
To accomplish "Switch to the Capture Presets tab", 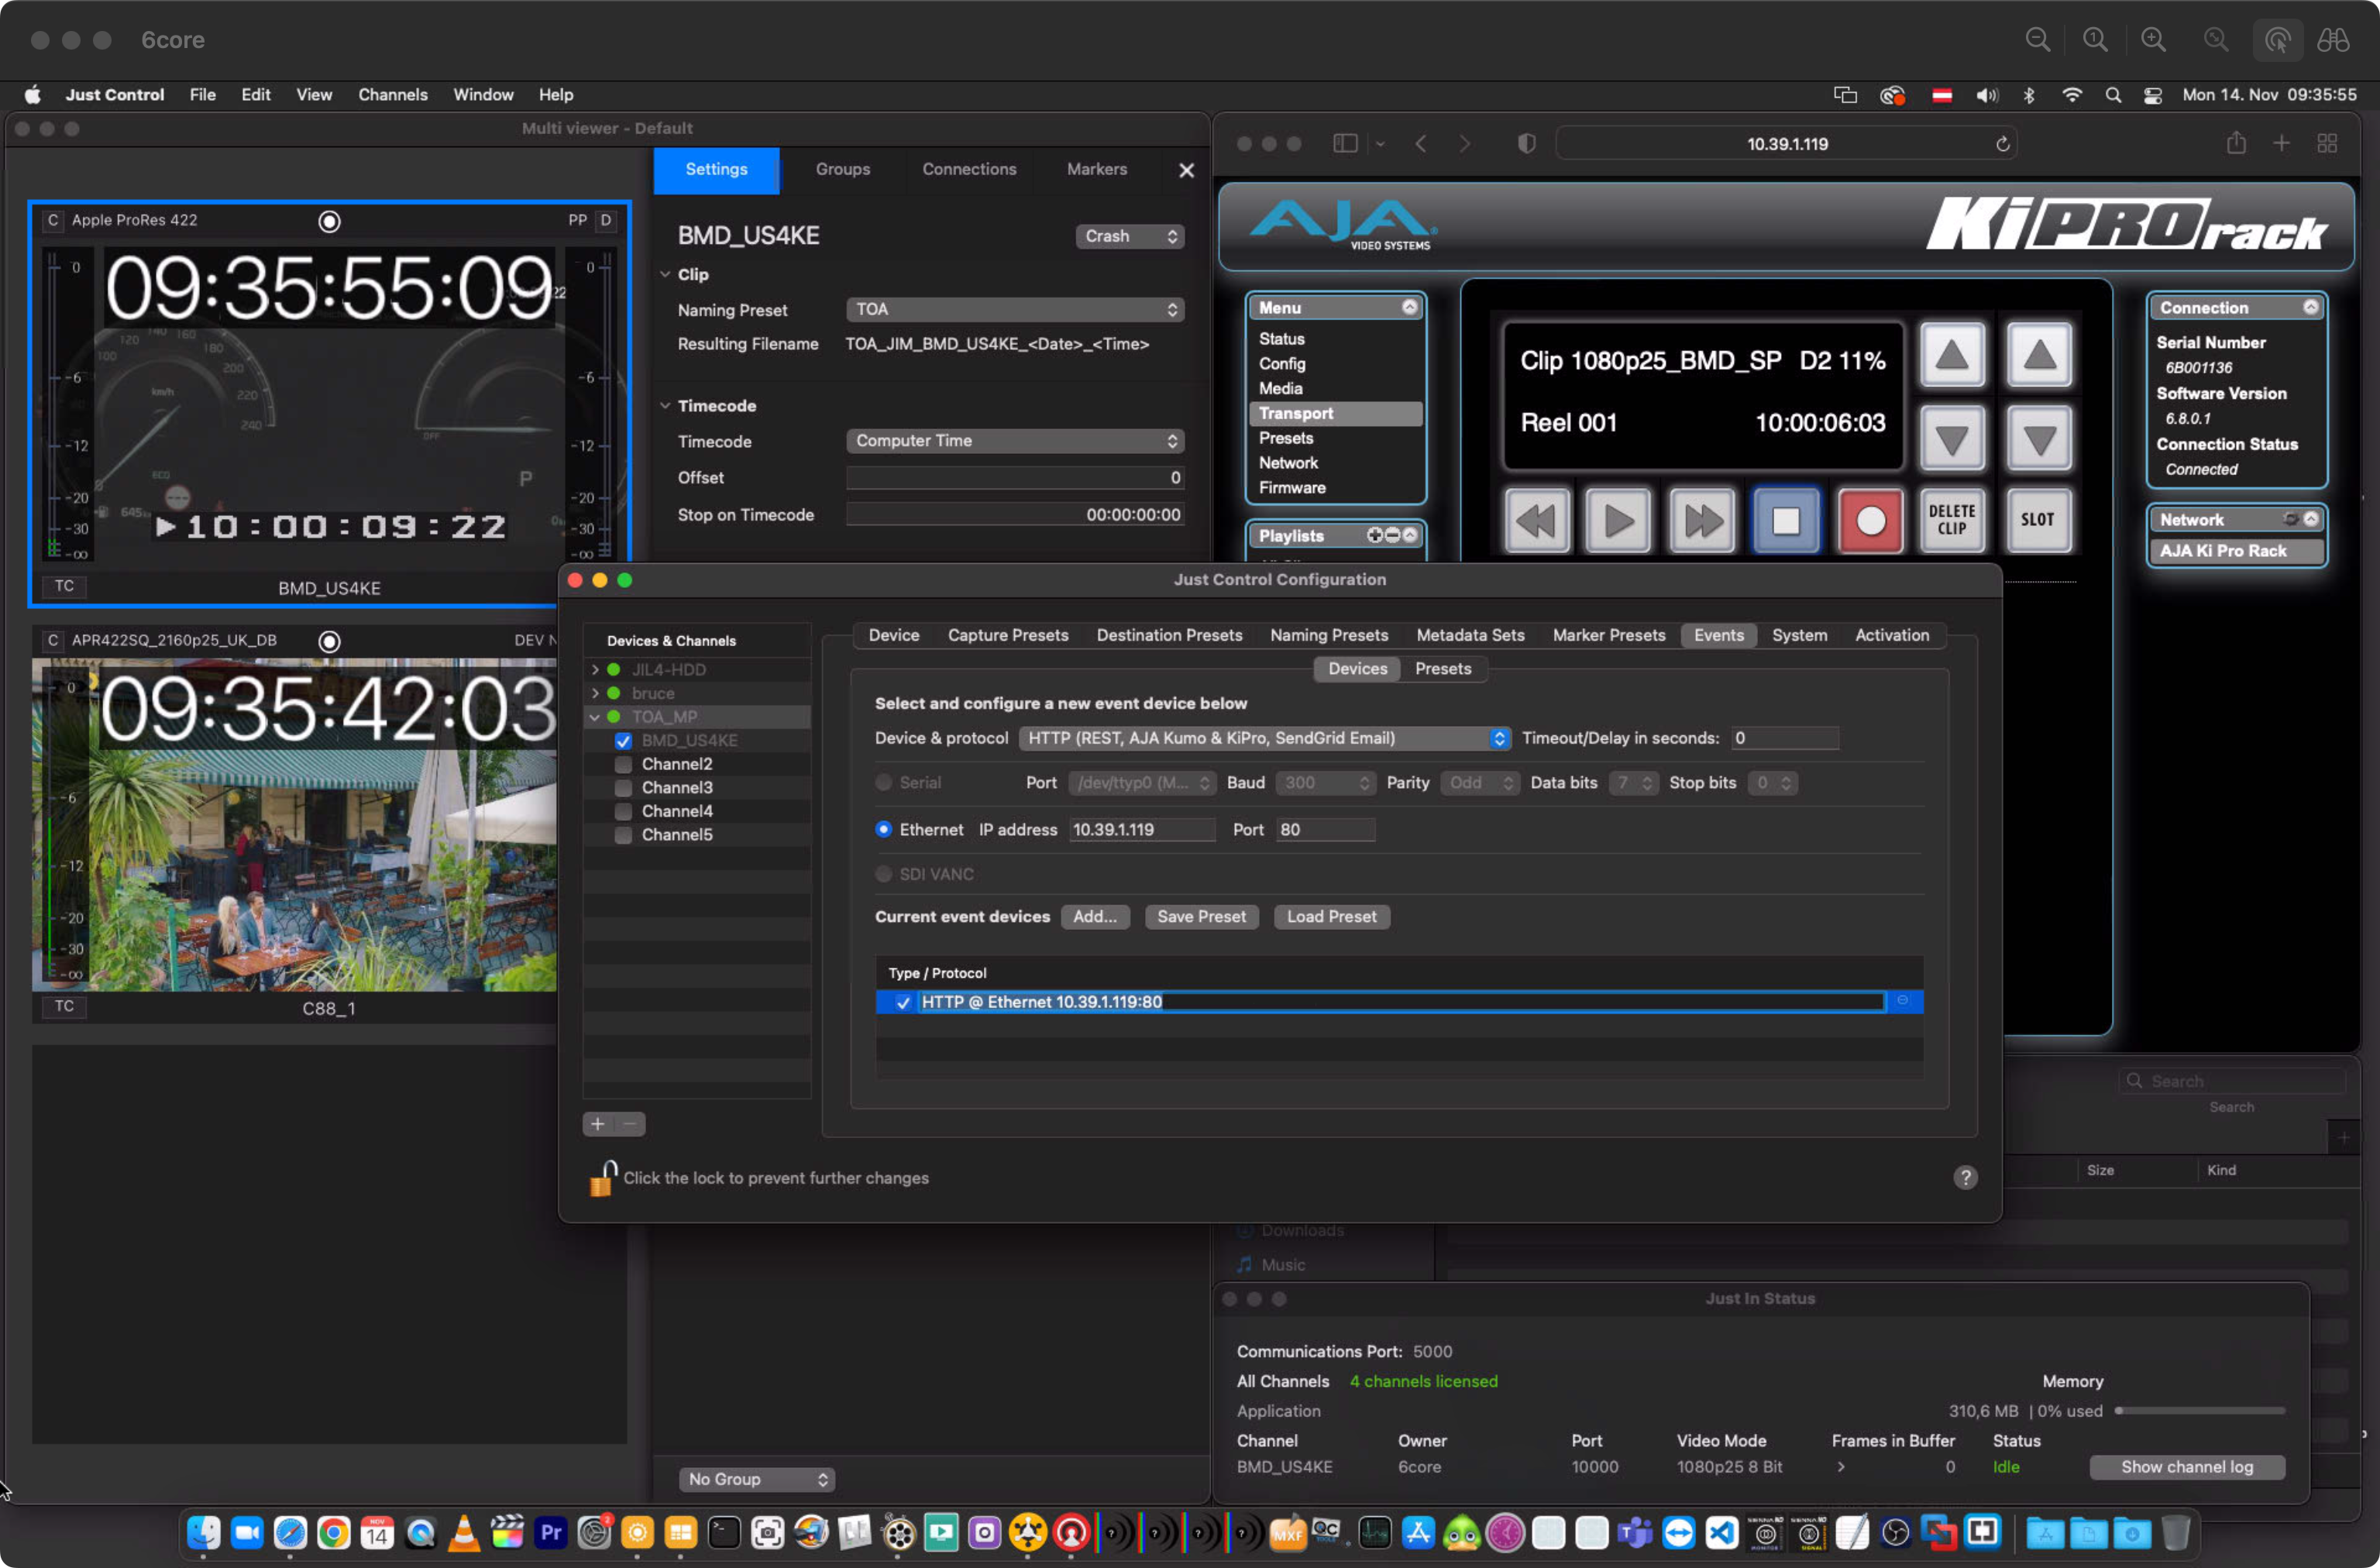I will click(1007, 635).
